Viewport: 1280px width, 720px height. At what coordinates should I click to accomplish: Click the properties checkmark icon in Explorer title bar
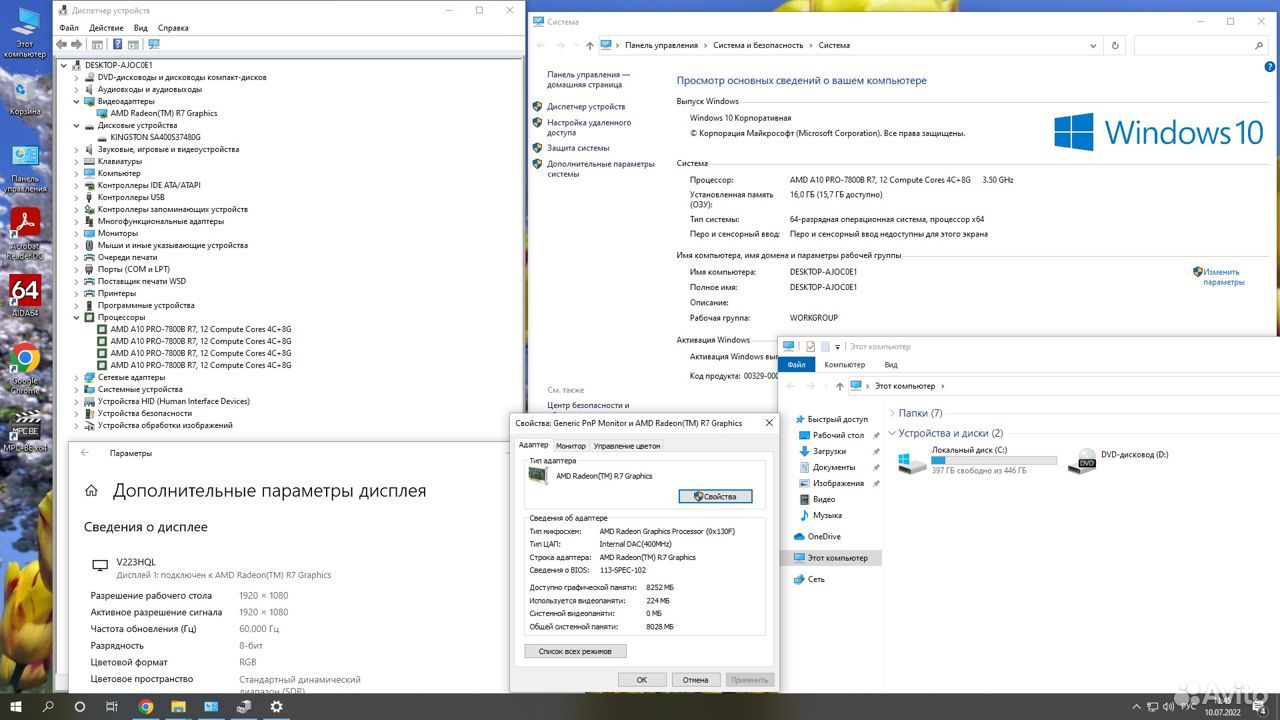(810, 346)
